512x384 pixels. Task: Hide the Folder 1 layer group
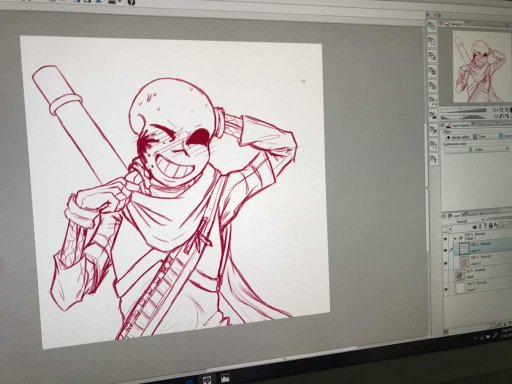(446, 238)
